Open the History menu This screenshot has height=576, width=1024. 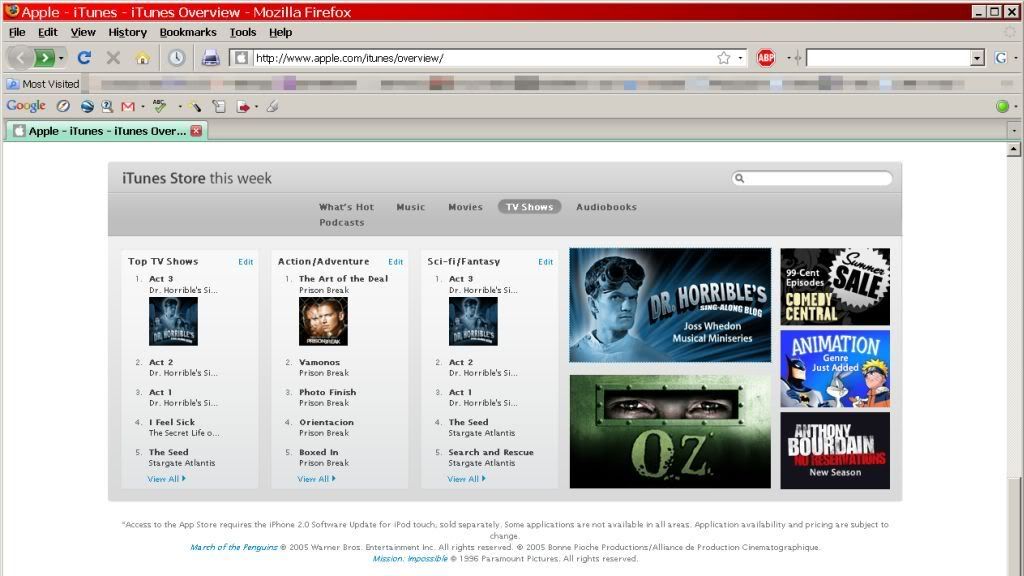127,32
